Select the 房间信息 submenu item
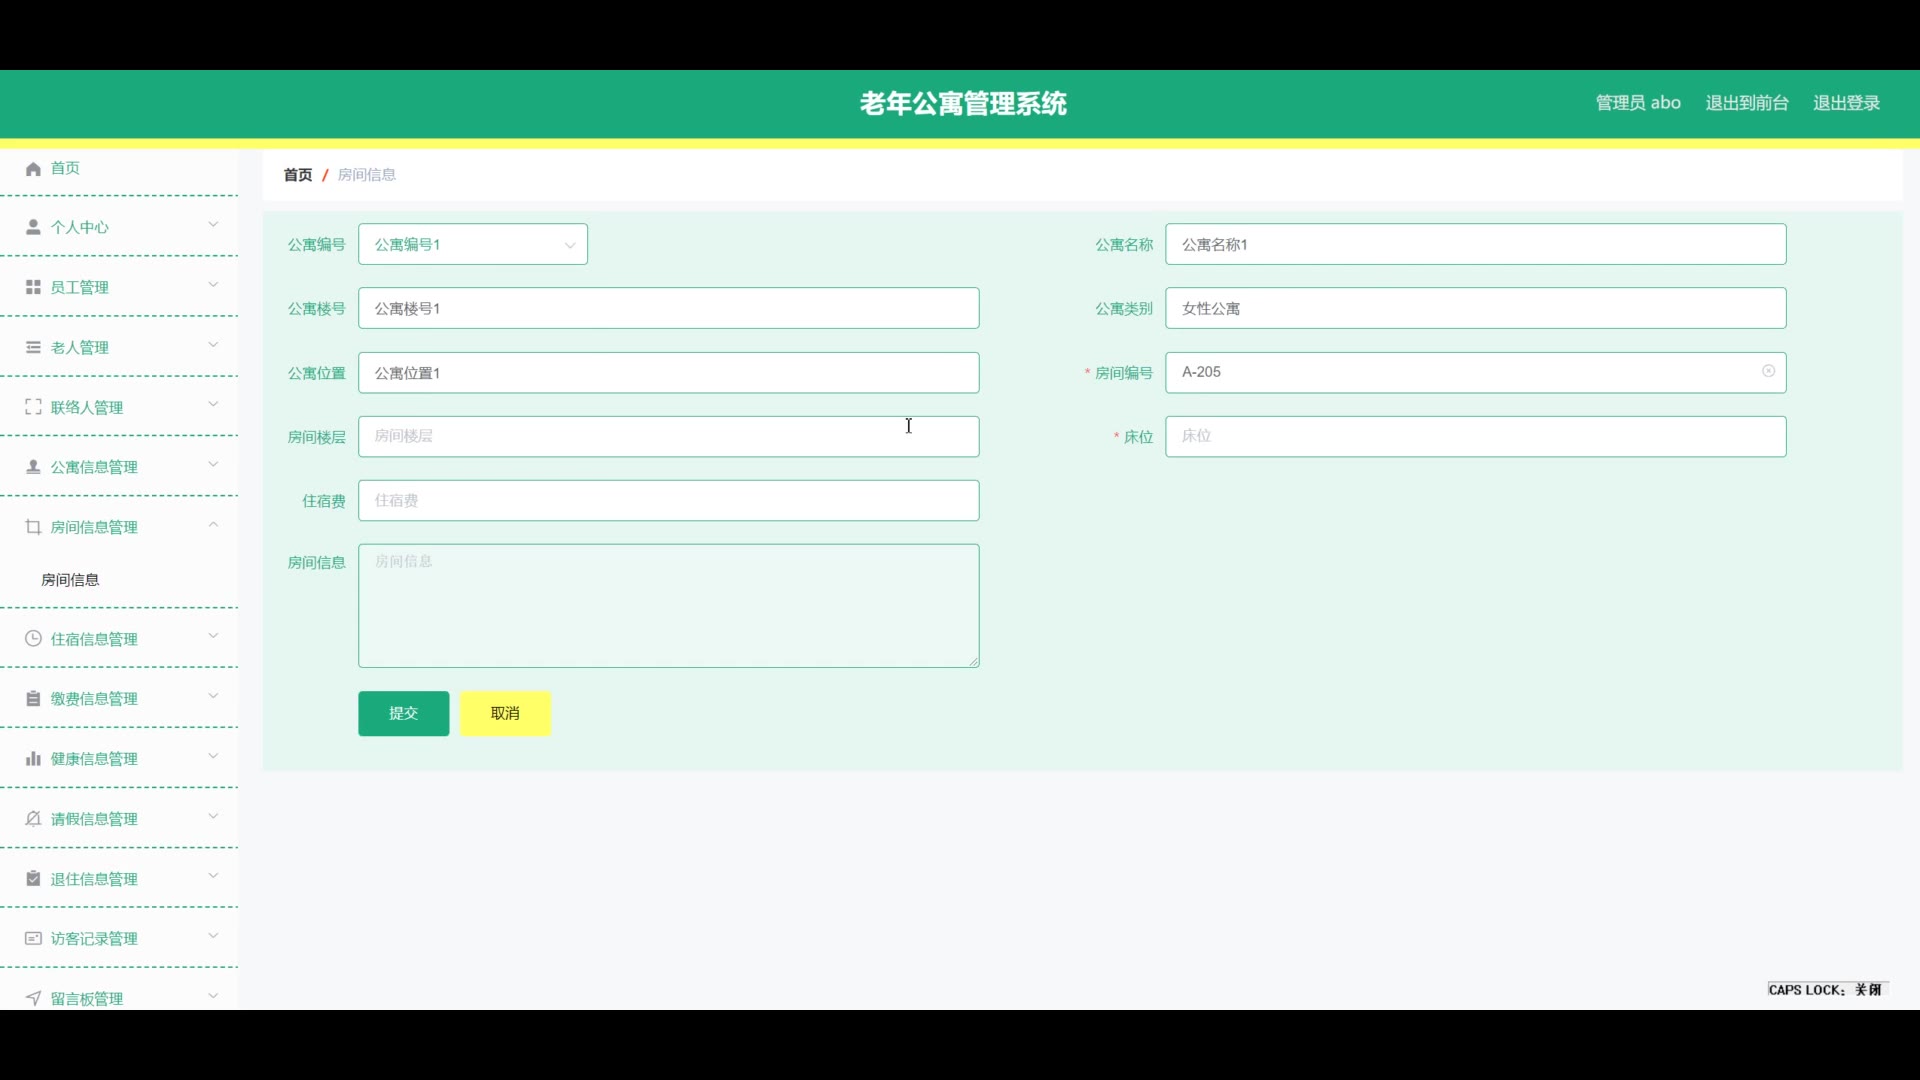The height and width of the screenshot is (1080, 1920). pos(70,580)
